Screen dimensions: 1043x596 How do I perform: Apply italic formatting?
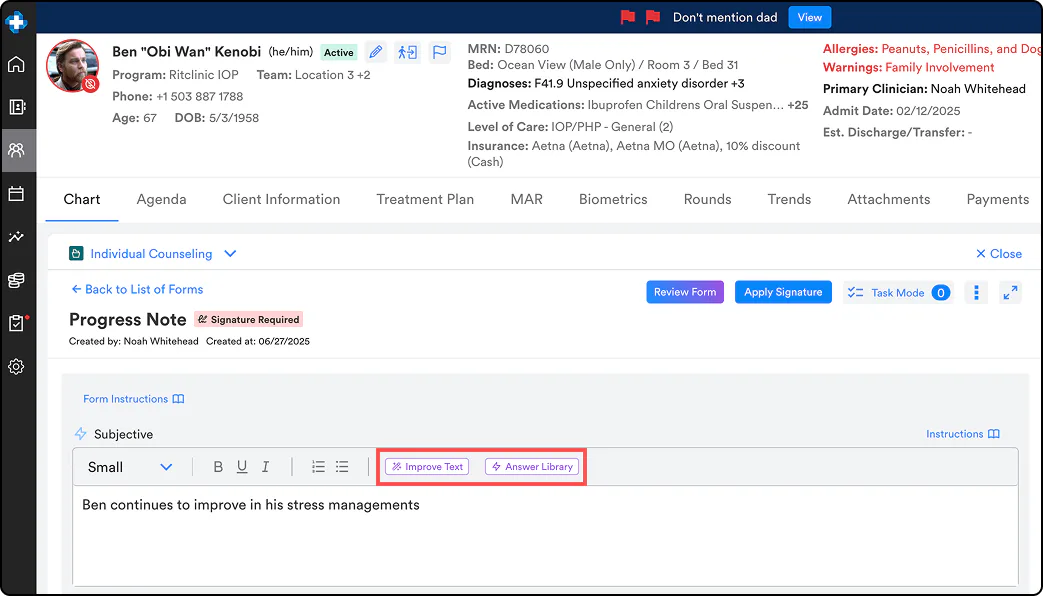[x=265, y=467]
